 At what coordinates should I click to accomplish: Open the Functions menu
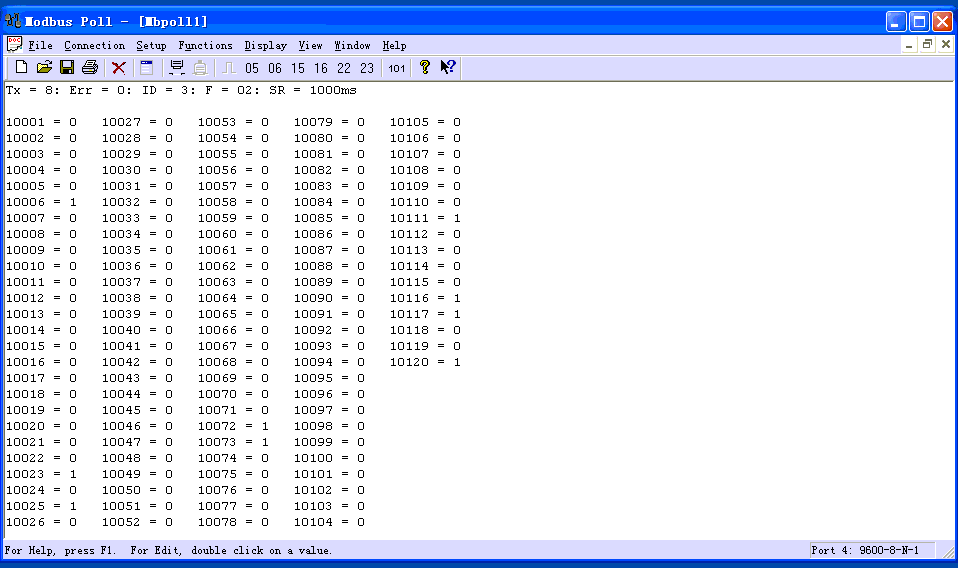[x=205, y=45]
